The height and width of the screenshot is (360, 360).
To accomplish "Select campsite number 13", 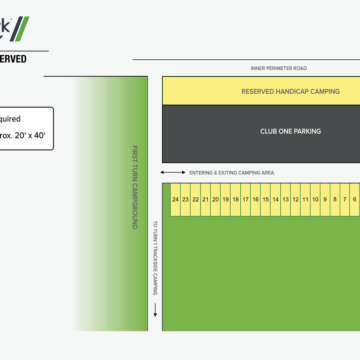I will tap(285, 200).
